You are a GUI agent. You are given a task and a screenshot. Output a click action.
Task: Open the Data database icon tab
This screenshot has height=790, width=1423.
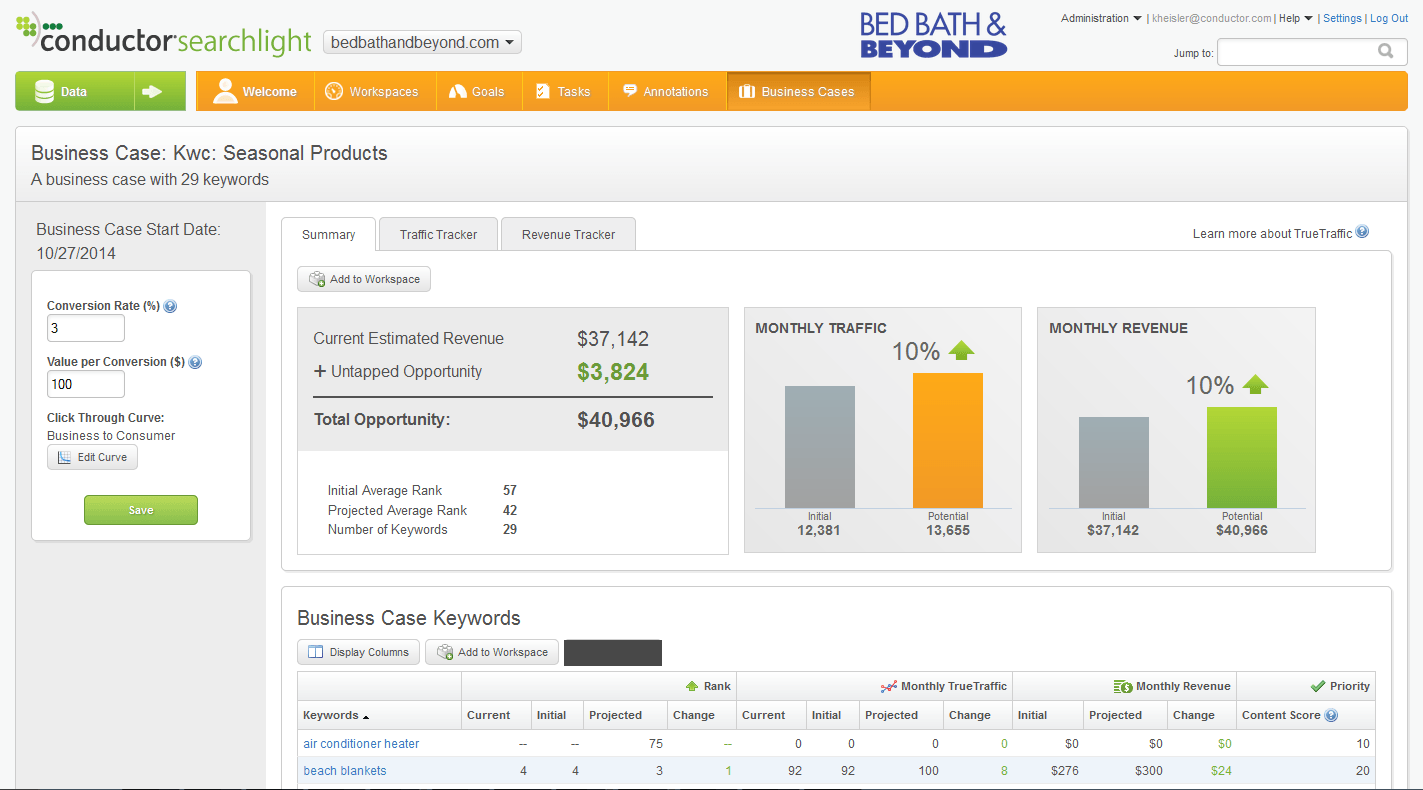(x=75, y=91)
